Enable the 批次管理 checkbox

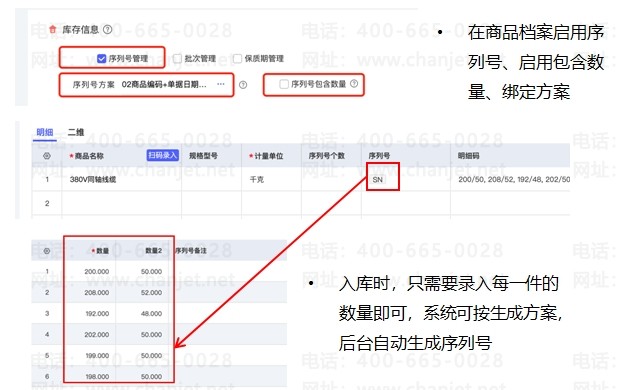pyautogui.click(x=178, y=59)
